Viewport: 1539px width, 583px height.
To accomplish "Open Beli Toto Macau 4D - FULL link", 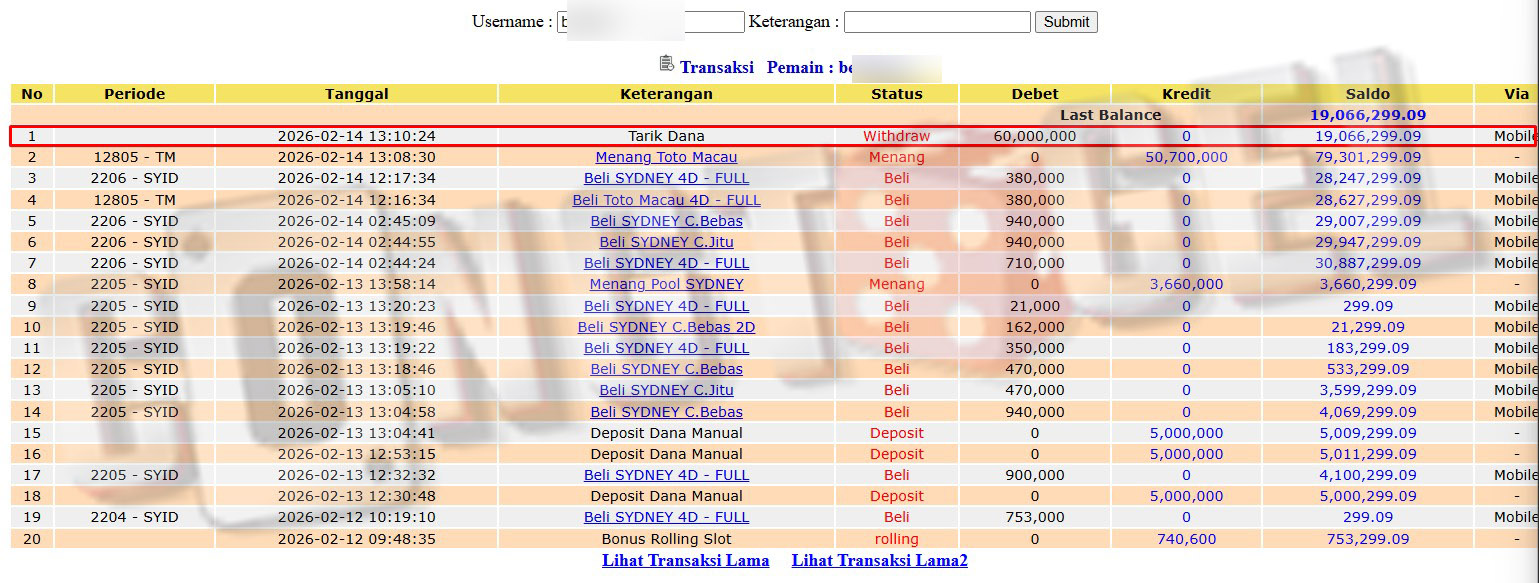I will coord(666,200).
